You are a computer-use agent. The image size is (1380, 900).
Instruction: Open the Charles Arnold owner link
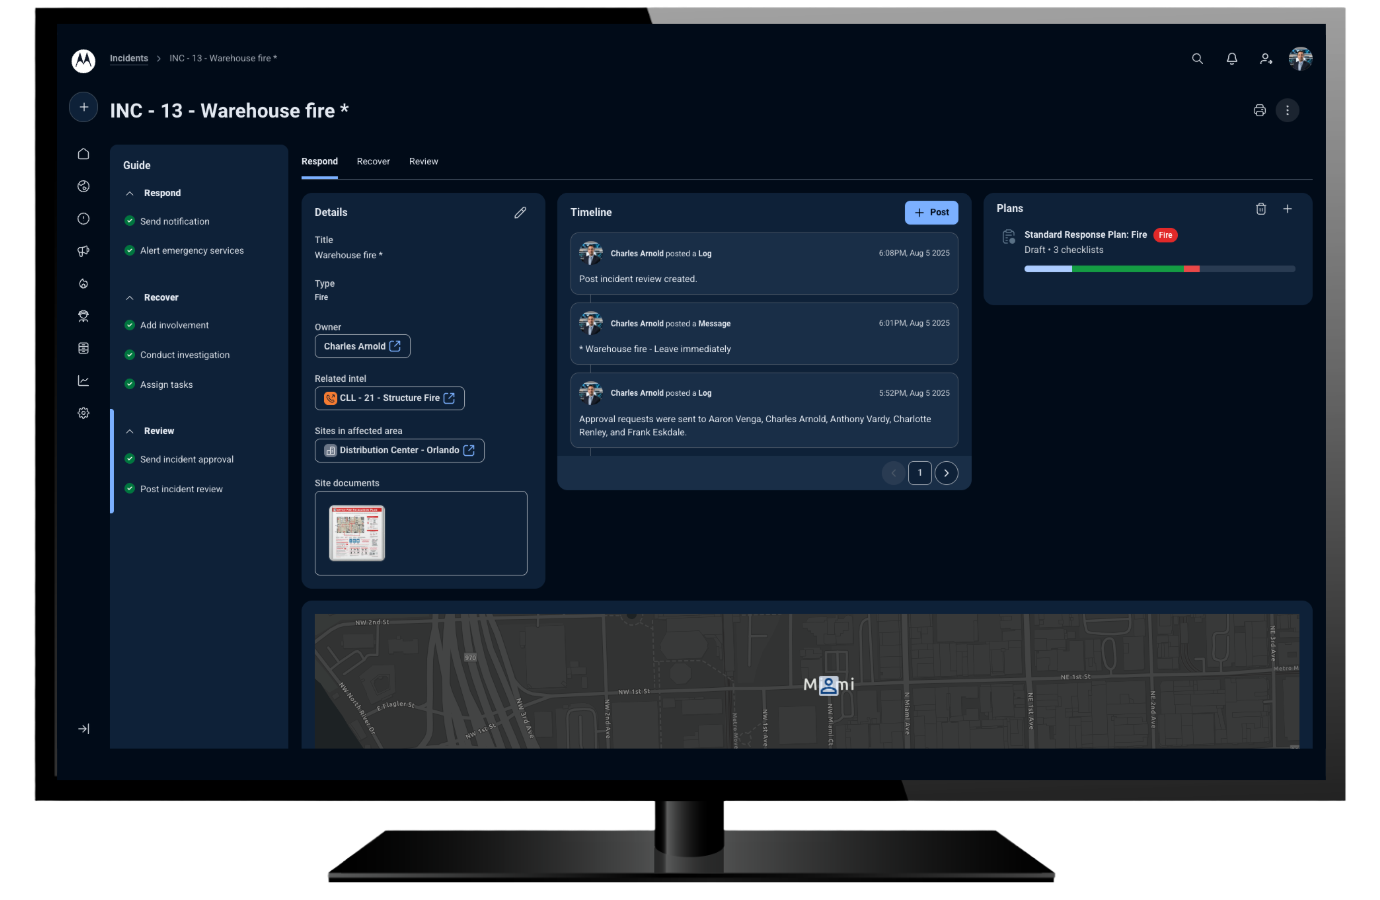362,346
